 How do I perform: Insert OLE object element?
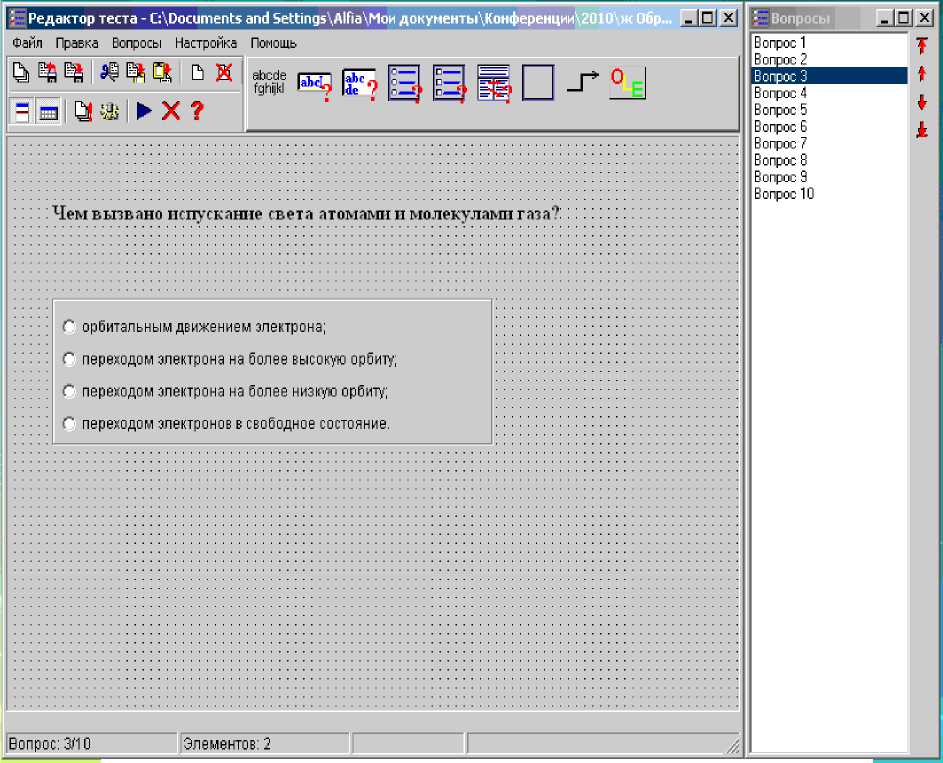tap(627, 83)
